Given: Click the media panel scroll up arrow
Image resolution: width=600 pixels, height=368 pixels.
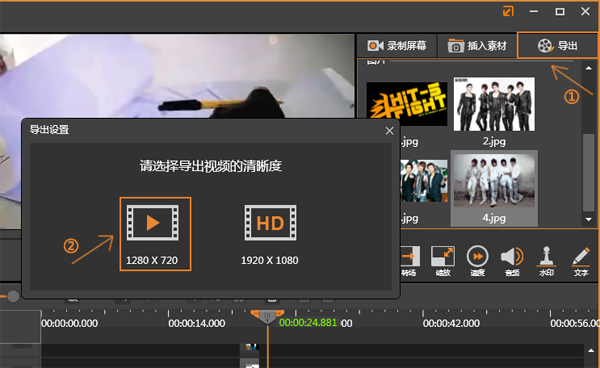Looking at the screenshot, I should [589, 68].
